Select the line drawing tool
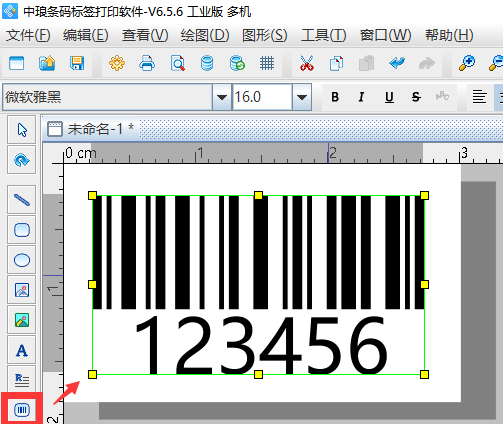 pos(22,200)
